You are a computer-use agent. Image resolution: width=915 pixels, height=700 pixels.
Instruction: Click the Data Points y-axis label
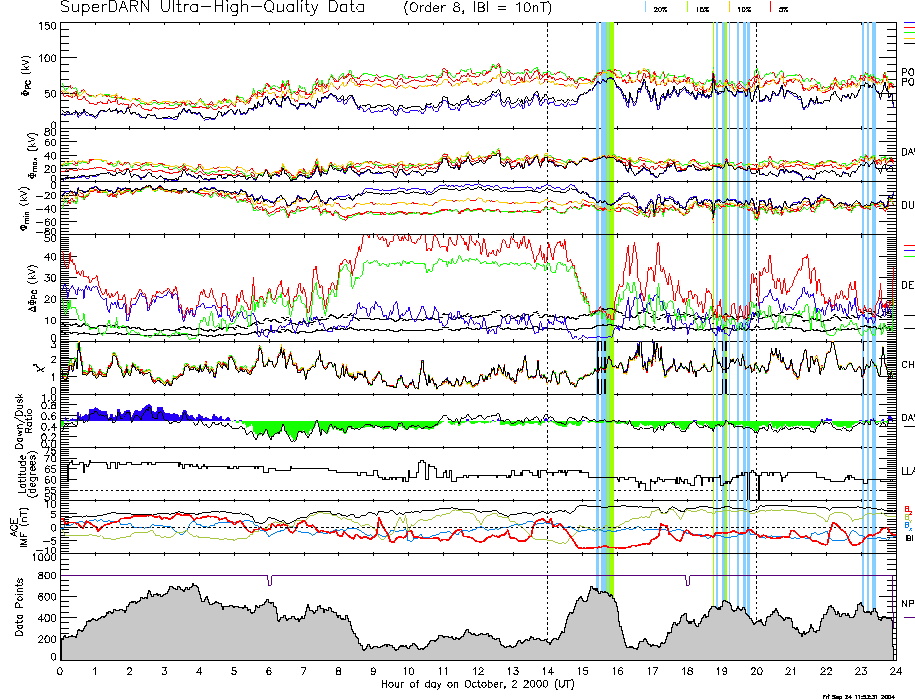[22, 616]
